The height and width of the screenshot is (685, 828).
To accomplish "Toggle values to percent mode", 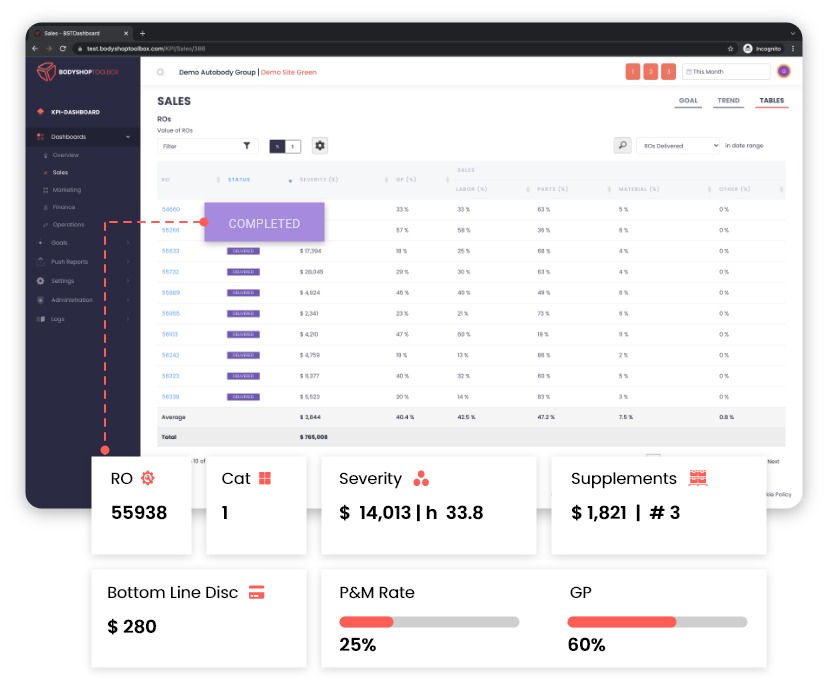I will tap(277, 146).
